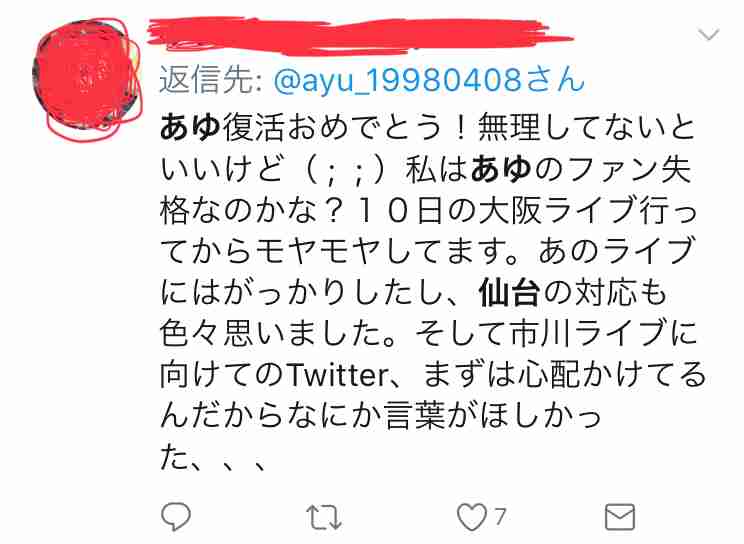The width and height of the screenshot is (744, 544).
Task: Click the さん suffix after the username
Action: click(554, 80)
